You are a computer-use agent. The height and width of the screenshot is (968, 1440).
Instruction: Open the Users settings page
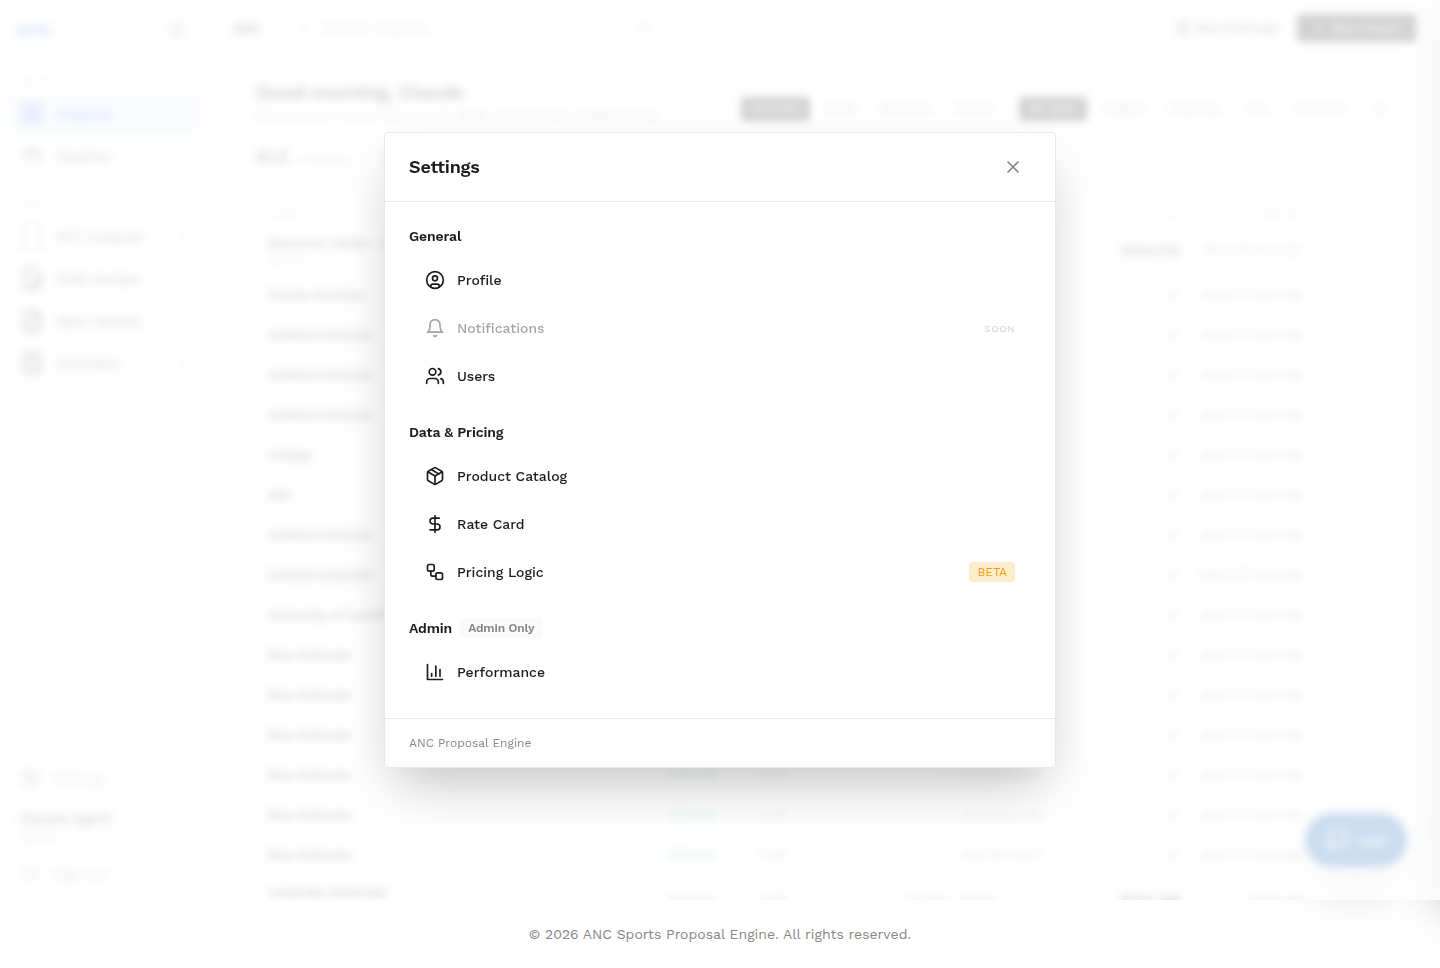coord(720,376)
